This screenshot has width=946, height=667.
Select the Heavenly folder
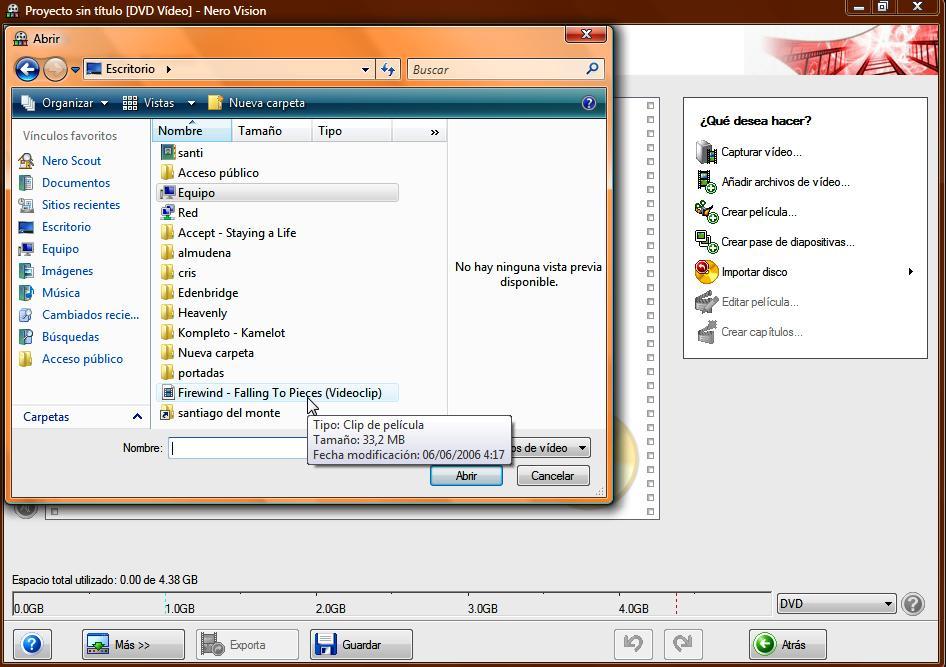point(278,313)
